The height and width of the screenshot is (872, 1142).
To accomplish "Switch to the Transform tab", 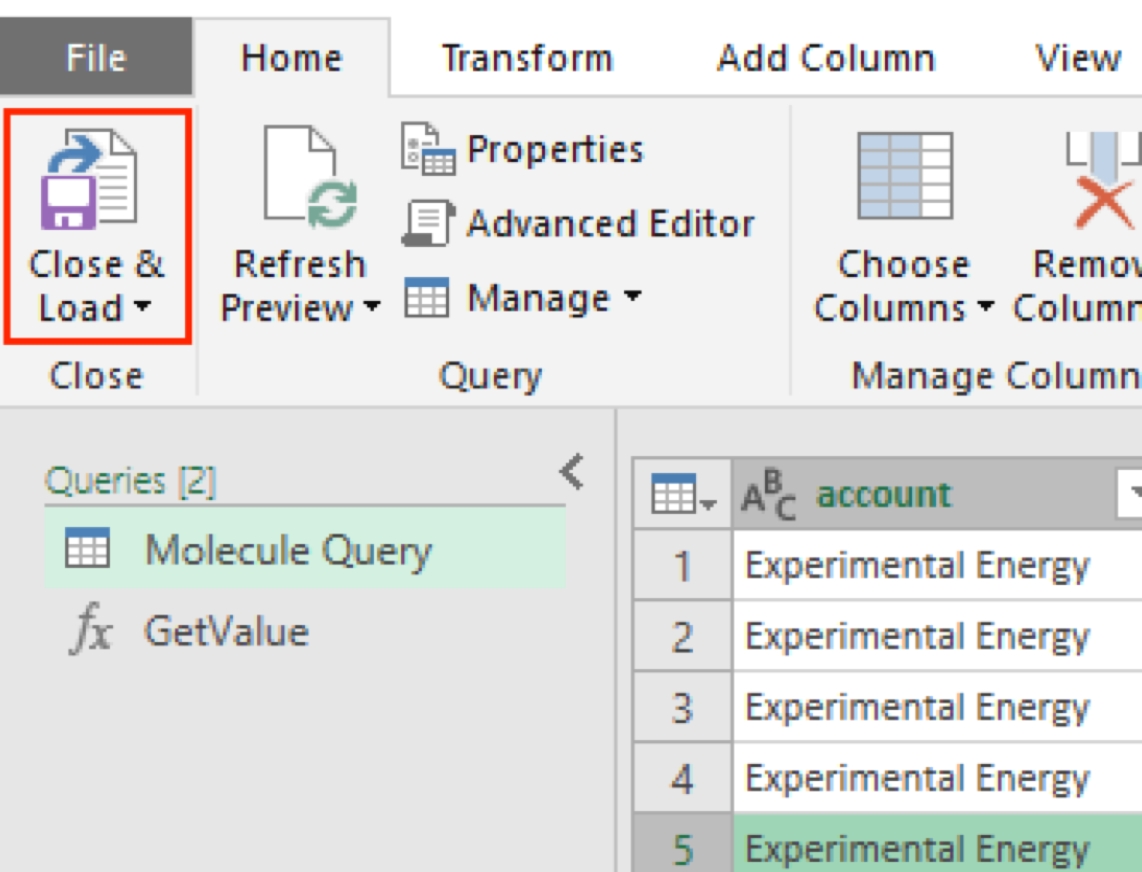I will [527, 58].
